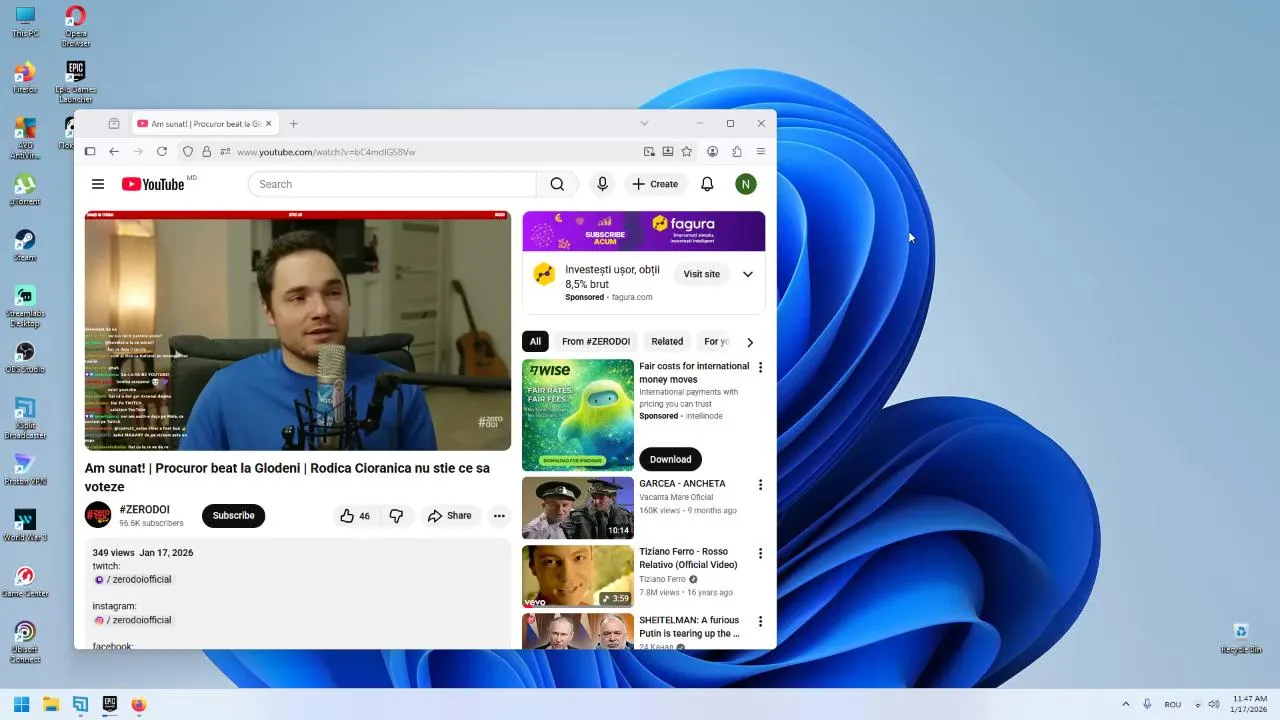Open File Explorer from taskbar
The width and height of the screenshot is (1280, 720).
click(x=51, y=704)
